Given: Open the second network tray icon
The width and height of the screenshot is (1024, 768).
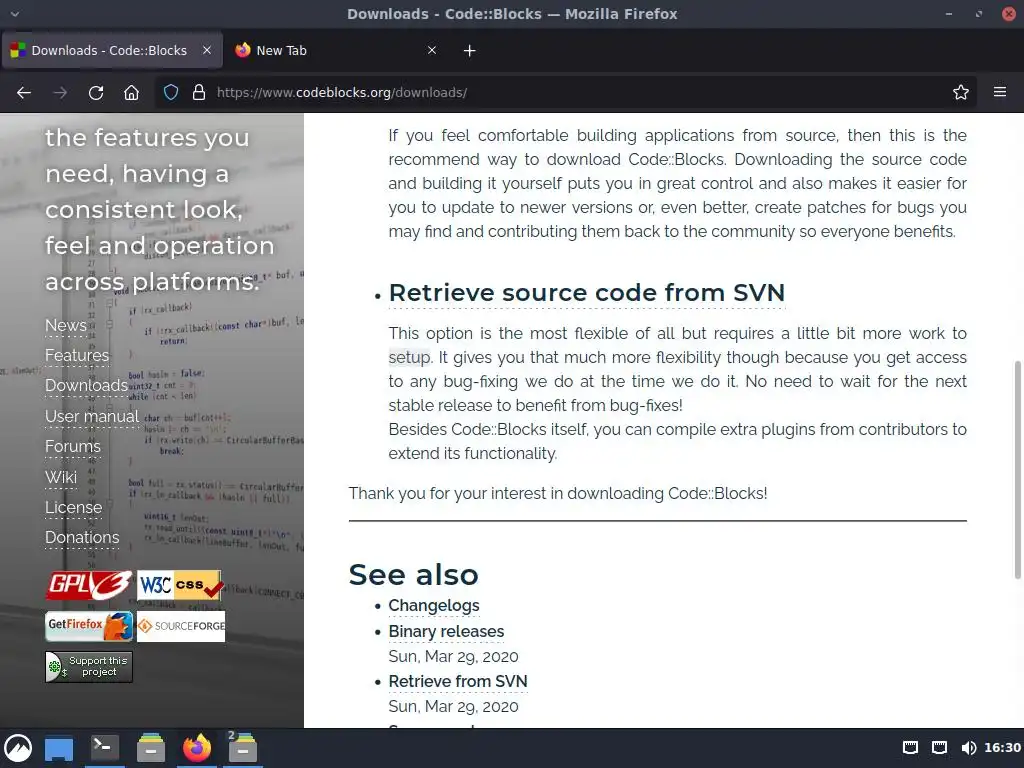Looking at the screenshot, I should (x=939, y=748).
